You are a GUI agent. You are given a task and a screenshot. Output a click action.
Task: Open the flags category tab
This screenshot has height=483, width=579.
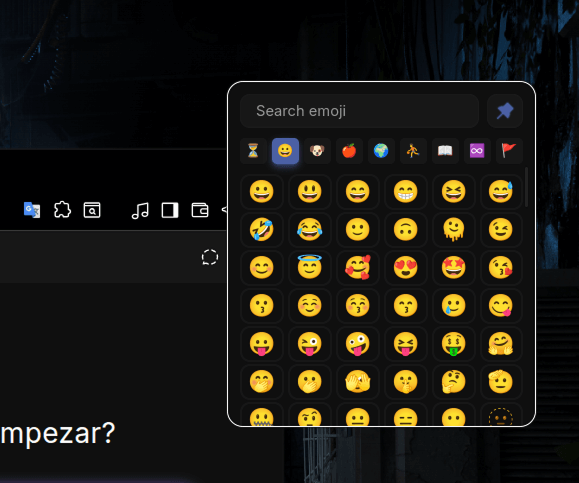[x=509, y=151]
